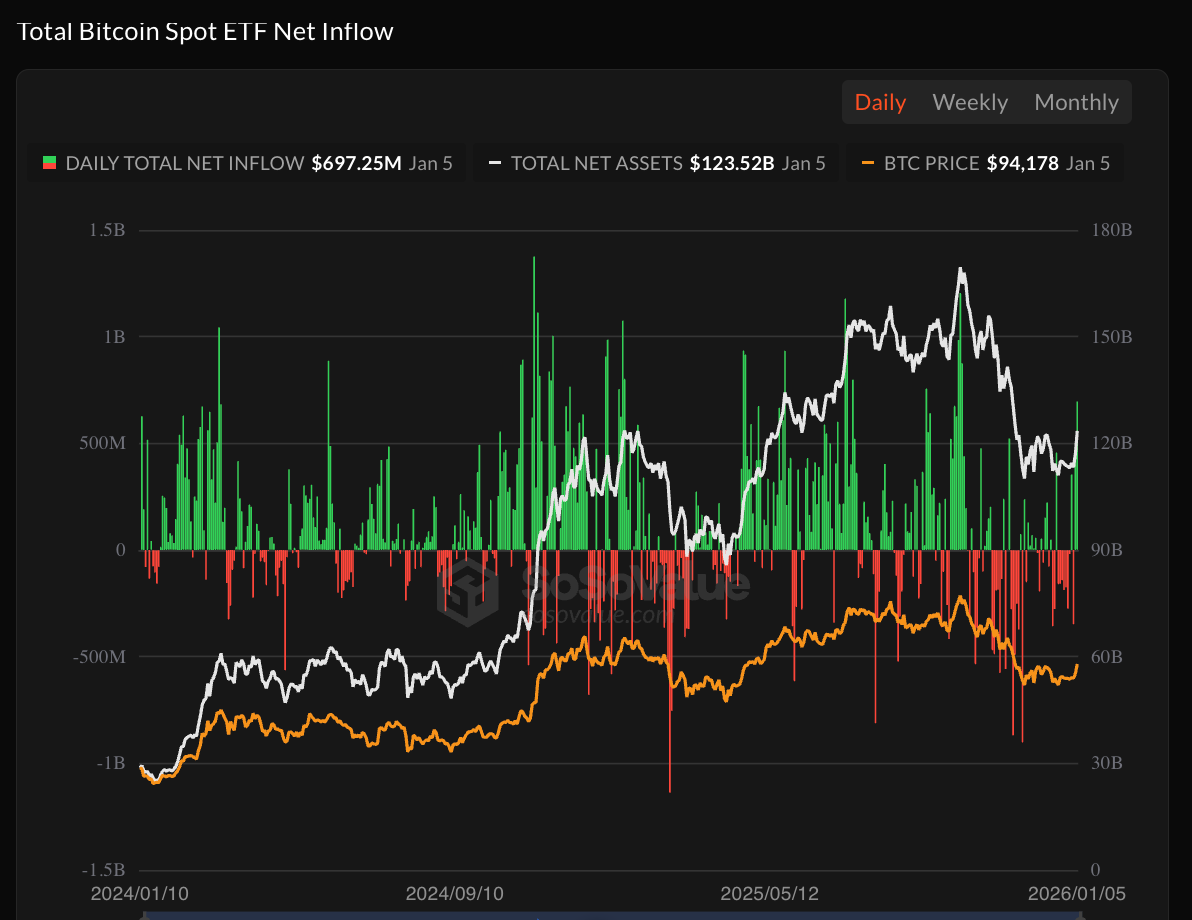Click the green and red inflow legend swatch

click(x=49, y=163)
